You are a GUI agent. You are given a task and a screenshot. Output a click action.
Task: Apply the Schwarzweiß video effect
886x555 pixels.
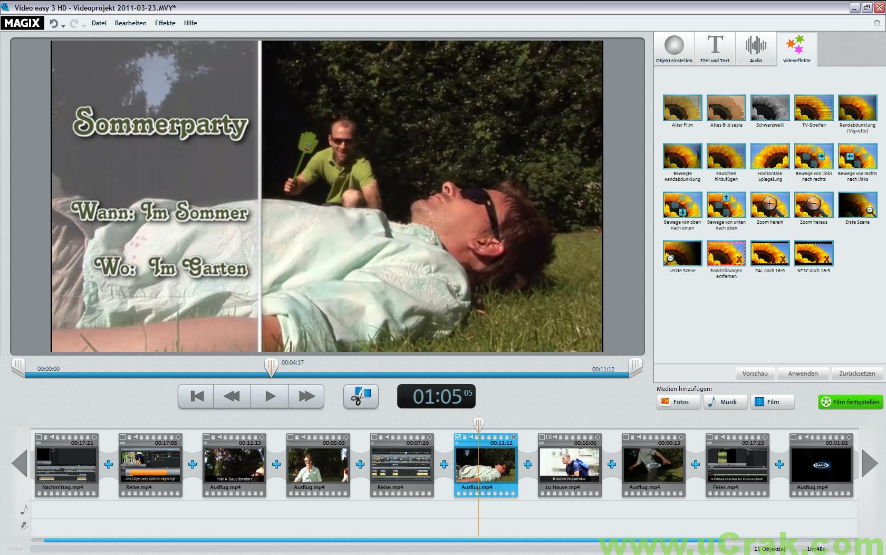(x=770, y=108)
